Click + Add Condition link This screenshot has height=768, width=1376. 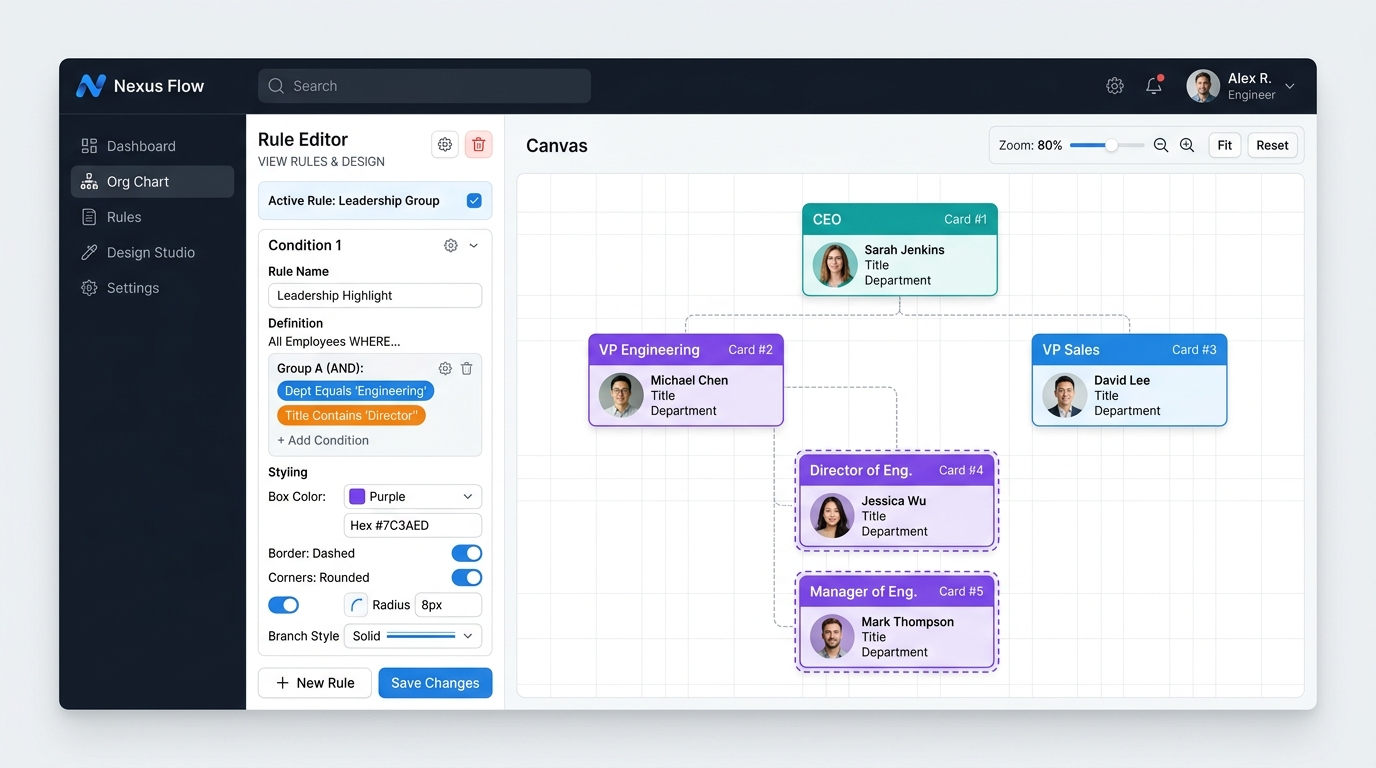coord(323,440)
